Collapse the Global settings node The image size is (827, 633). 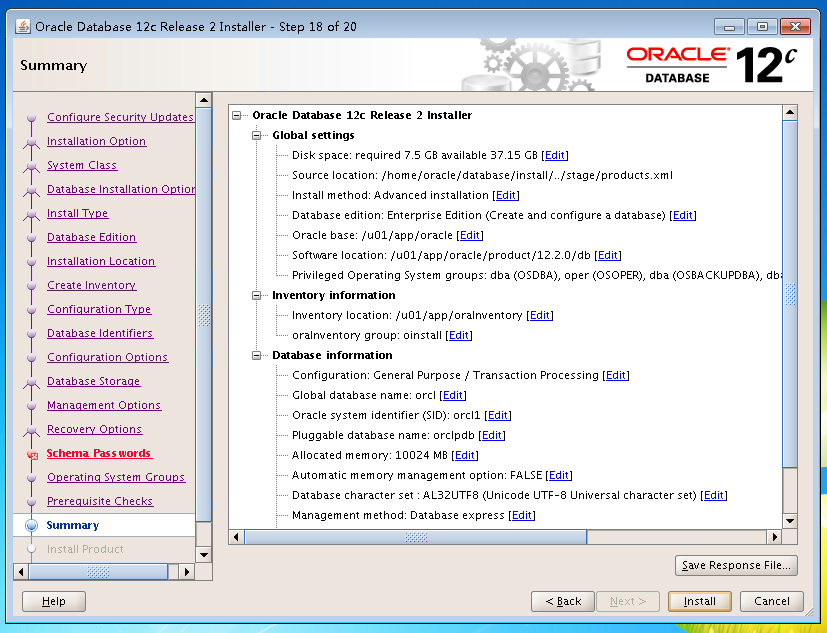[257, 136]
